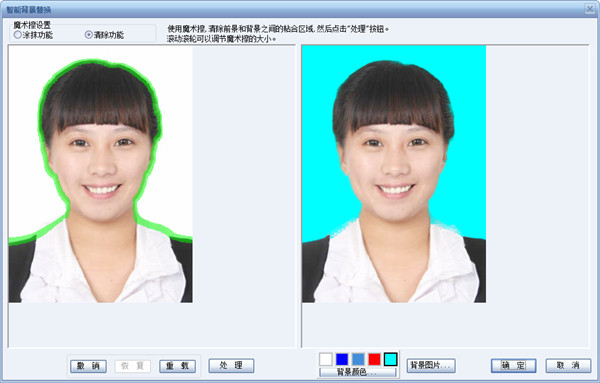600x383 pixels.
Task: Open the 背景颜色... color dialog
Action: (358, 372)
